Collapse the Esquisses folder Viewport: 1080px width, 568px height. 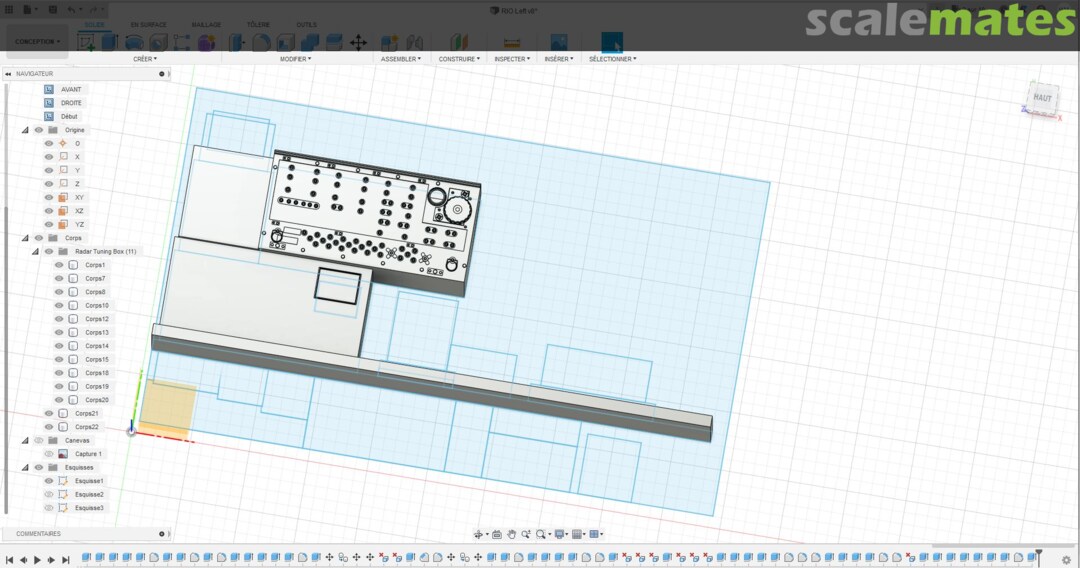click(x=26, y=467)
